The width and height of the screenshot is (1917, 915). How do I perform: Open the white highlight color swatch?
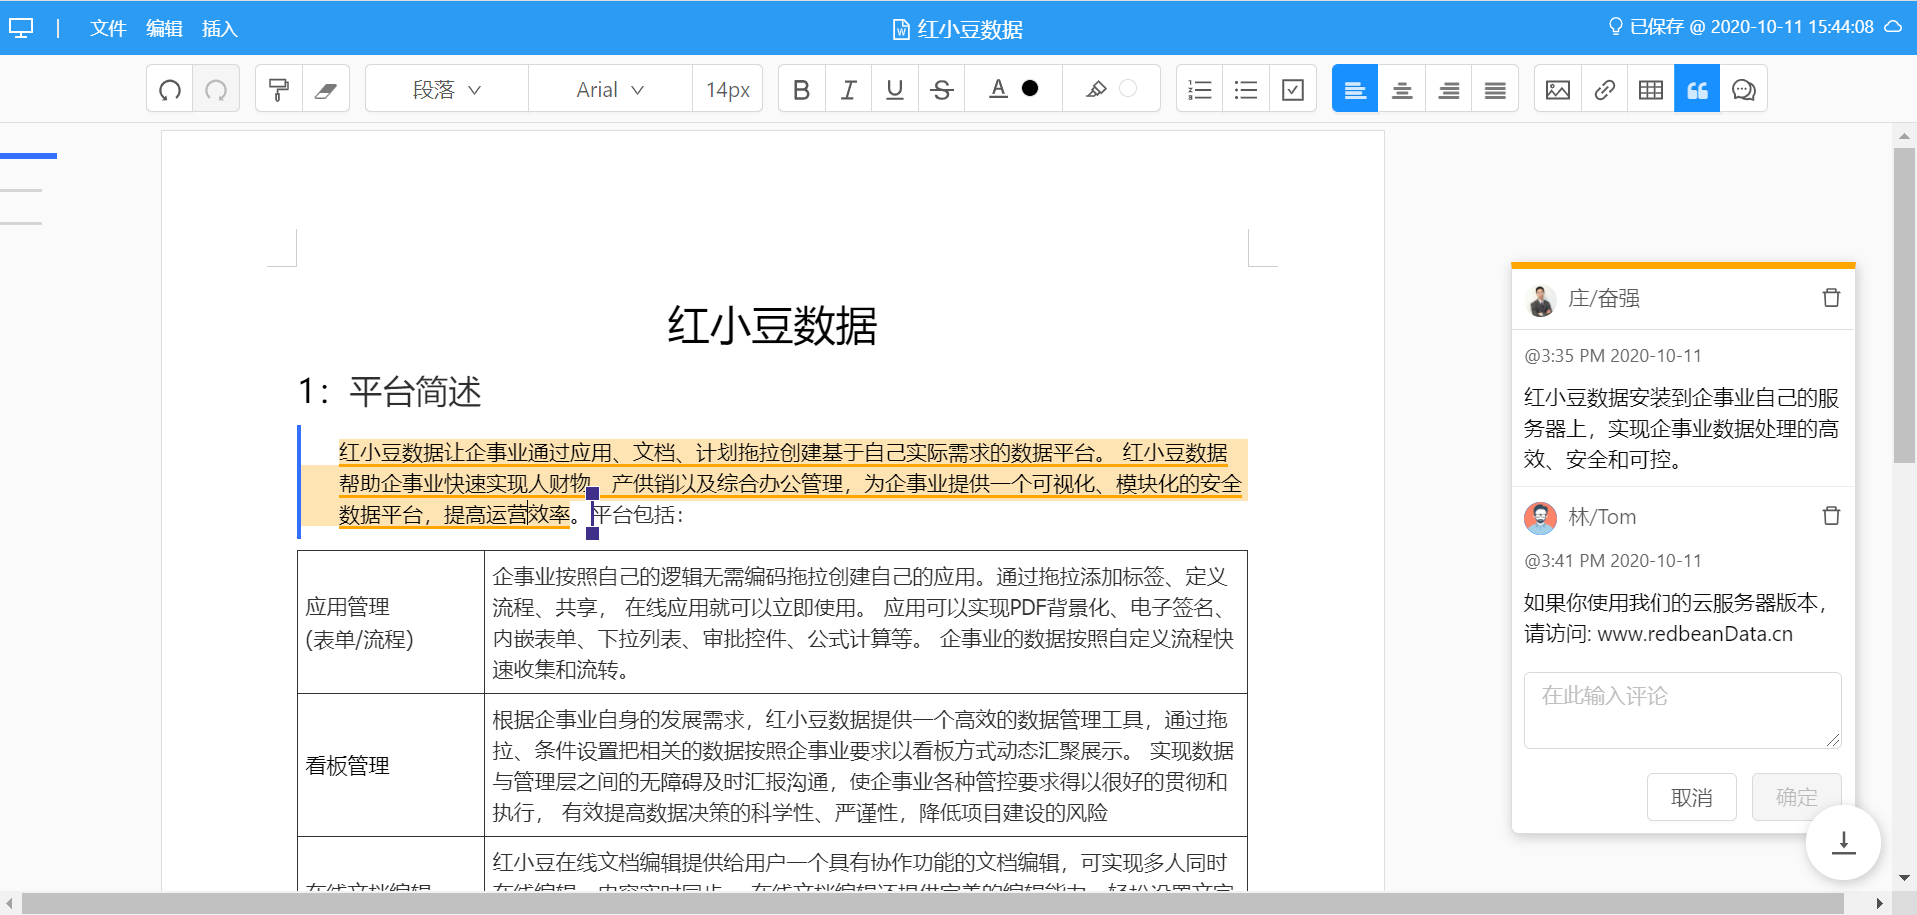pos(1128,88)
